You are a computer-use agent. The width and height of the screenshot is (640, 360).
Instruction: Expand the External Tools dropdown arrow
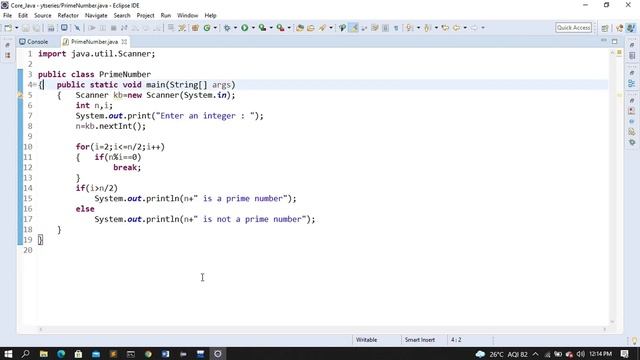click(289, 28)
